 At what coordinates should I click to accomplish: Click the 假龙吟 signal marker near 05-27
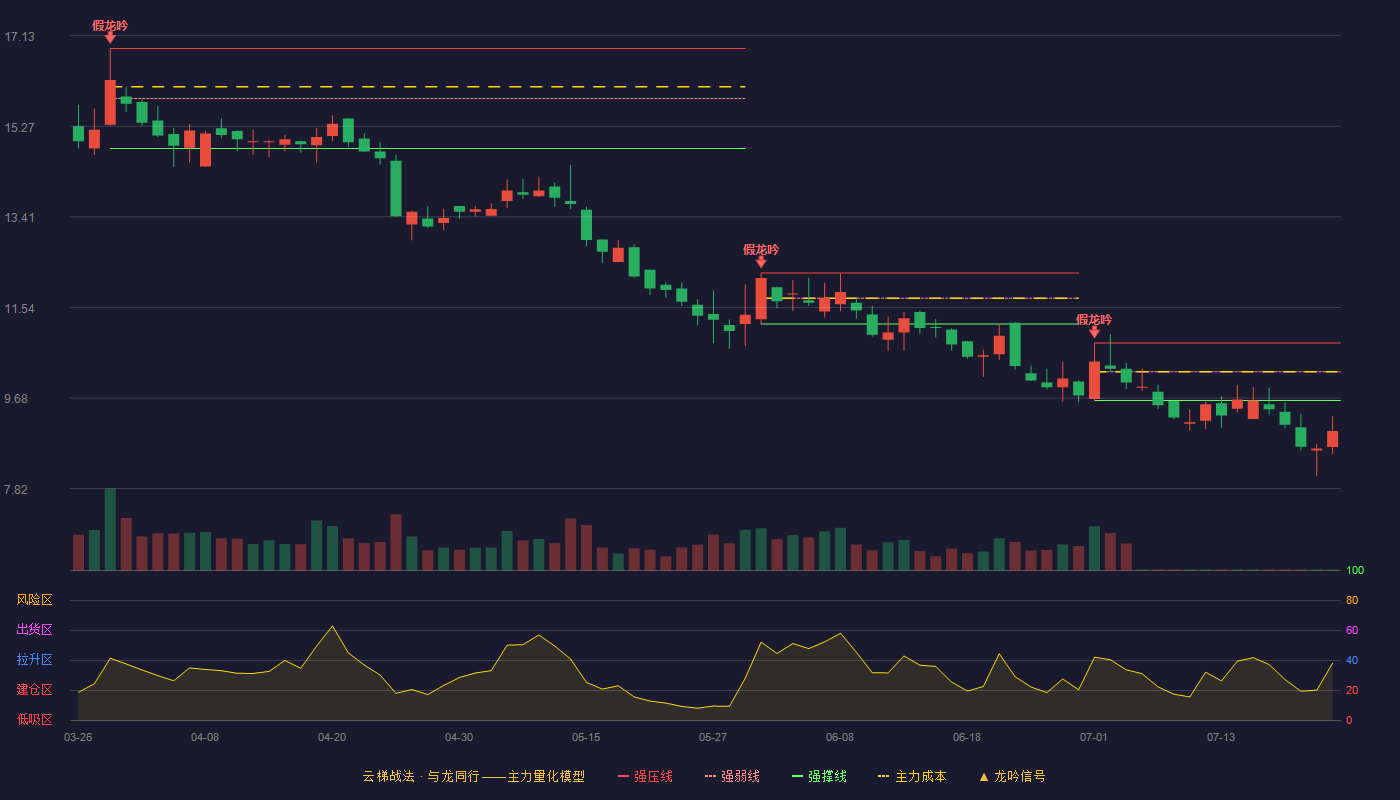(761, 262)
